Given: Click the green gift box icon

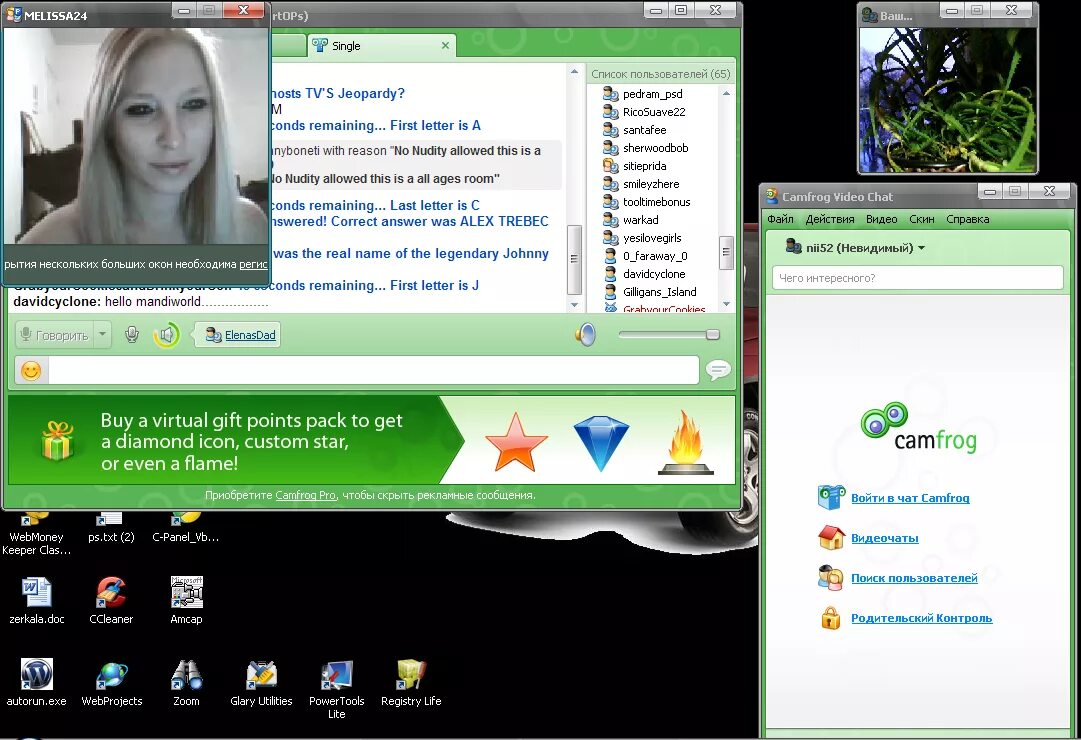Looking at the screenshot, I should pyautogui.click(x=58, y=441).
